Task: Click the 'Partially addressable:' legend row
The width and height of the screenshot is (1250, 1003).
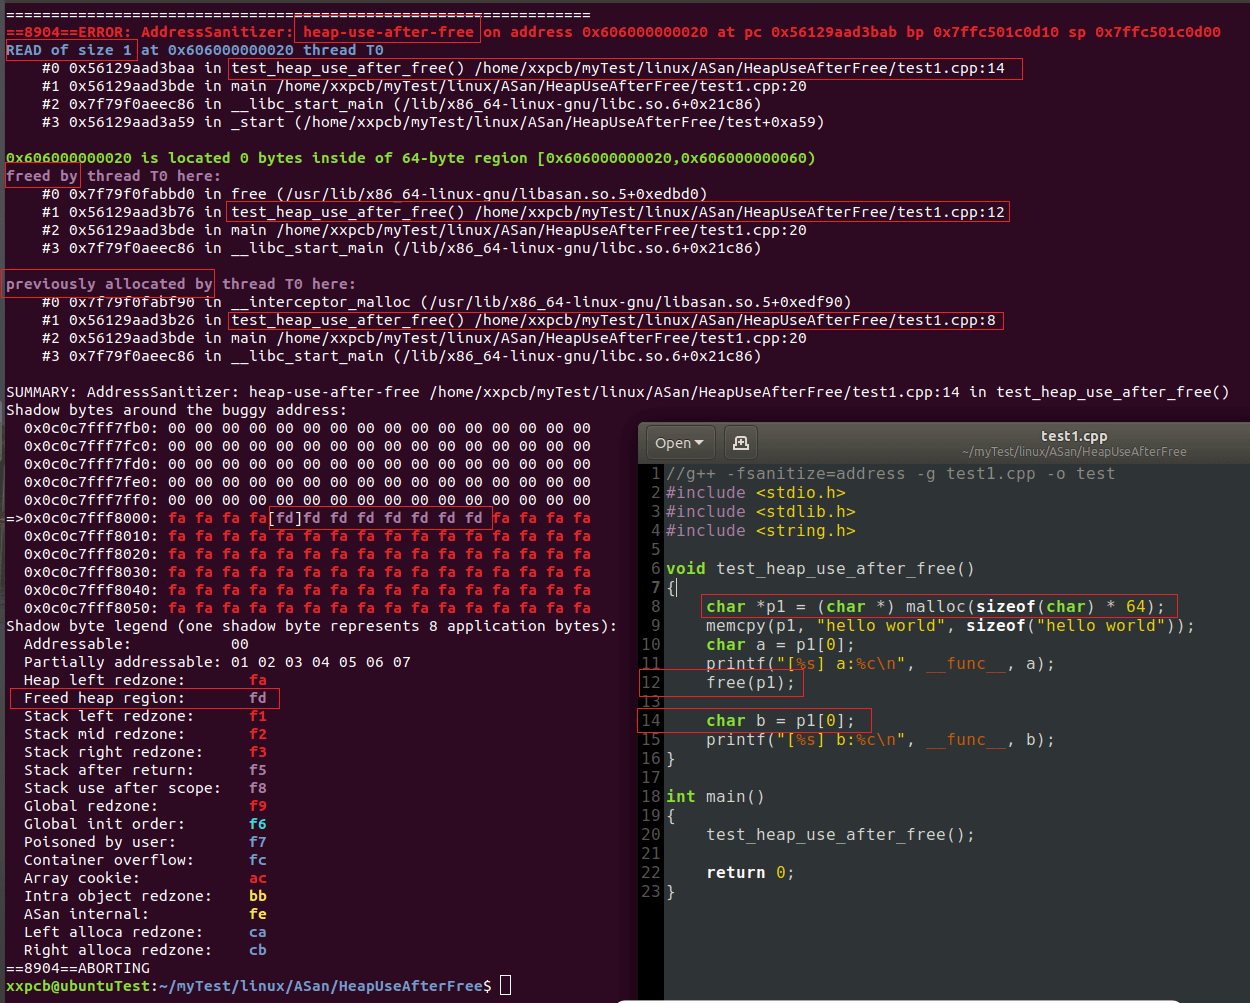Action: [x=217, y=662]
